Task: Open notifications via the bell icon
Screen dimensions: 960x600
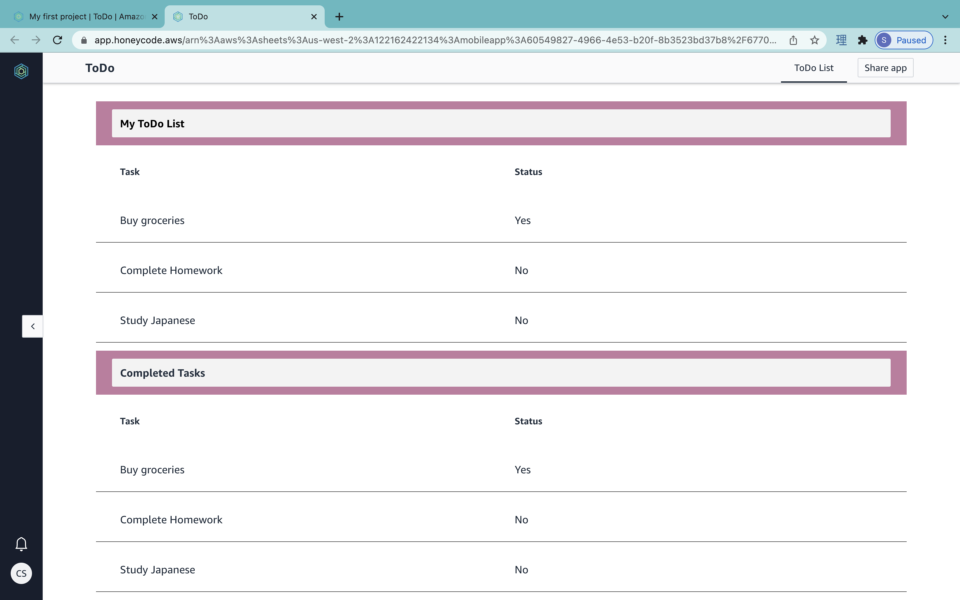Action: tap(20, 543)
